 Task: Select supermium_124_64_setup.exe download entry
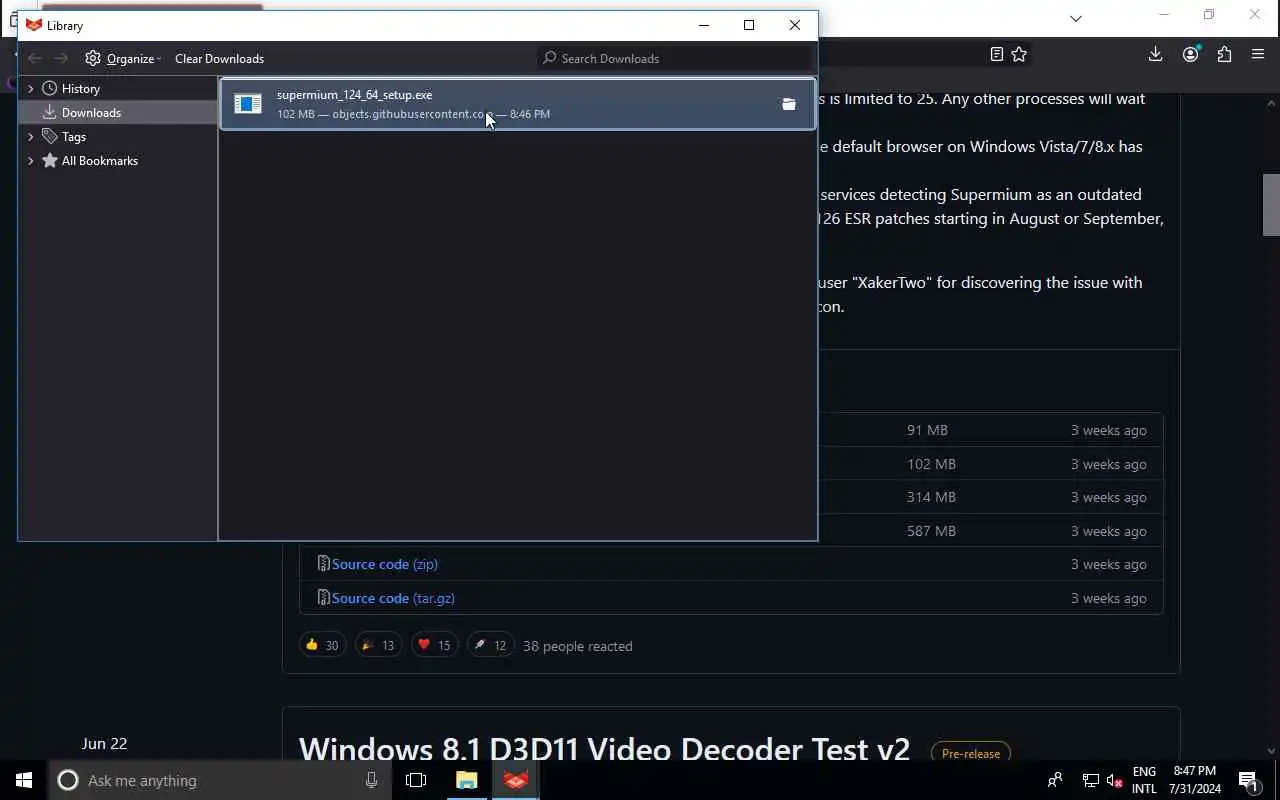coord(517,104)
